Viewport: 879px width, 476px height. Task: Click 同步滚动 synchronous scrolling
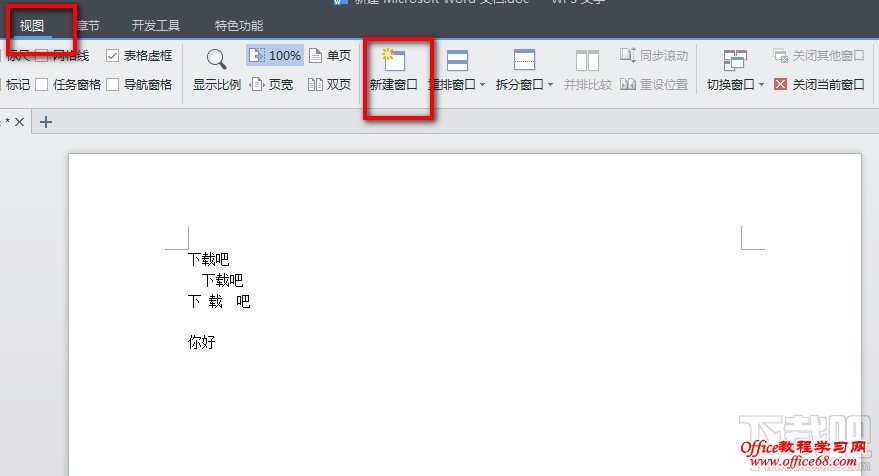click(x=654, y=56)
